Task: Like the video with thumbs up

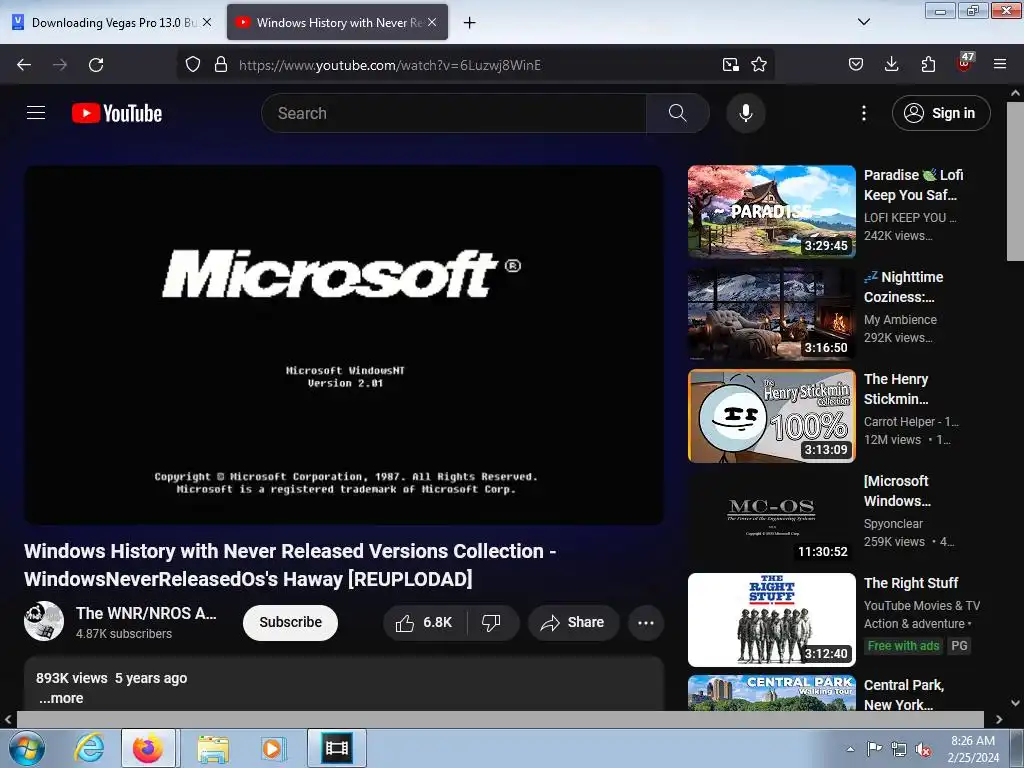Action: [x=424, y=622]
